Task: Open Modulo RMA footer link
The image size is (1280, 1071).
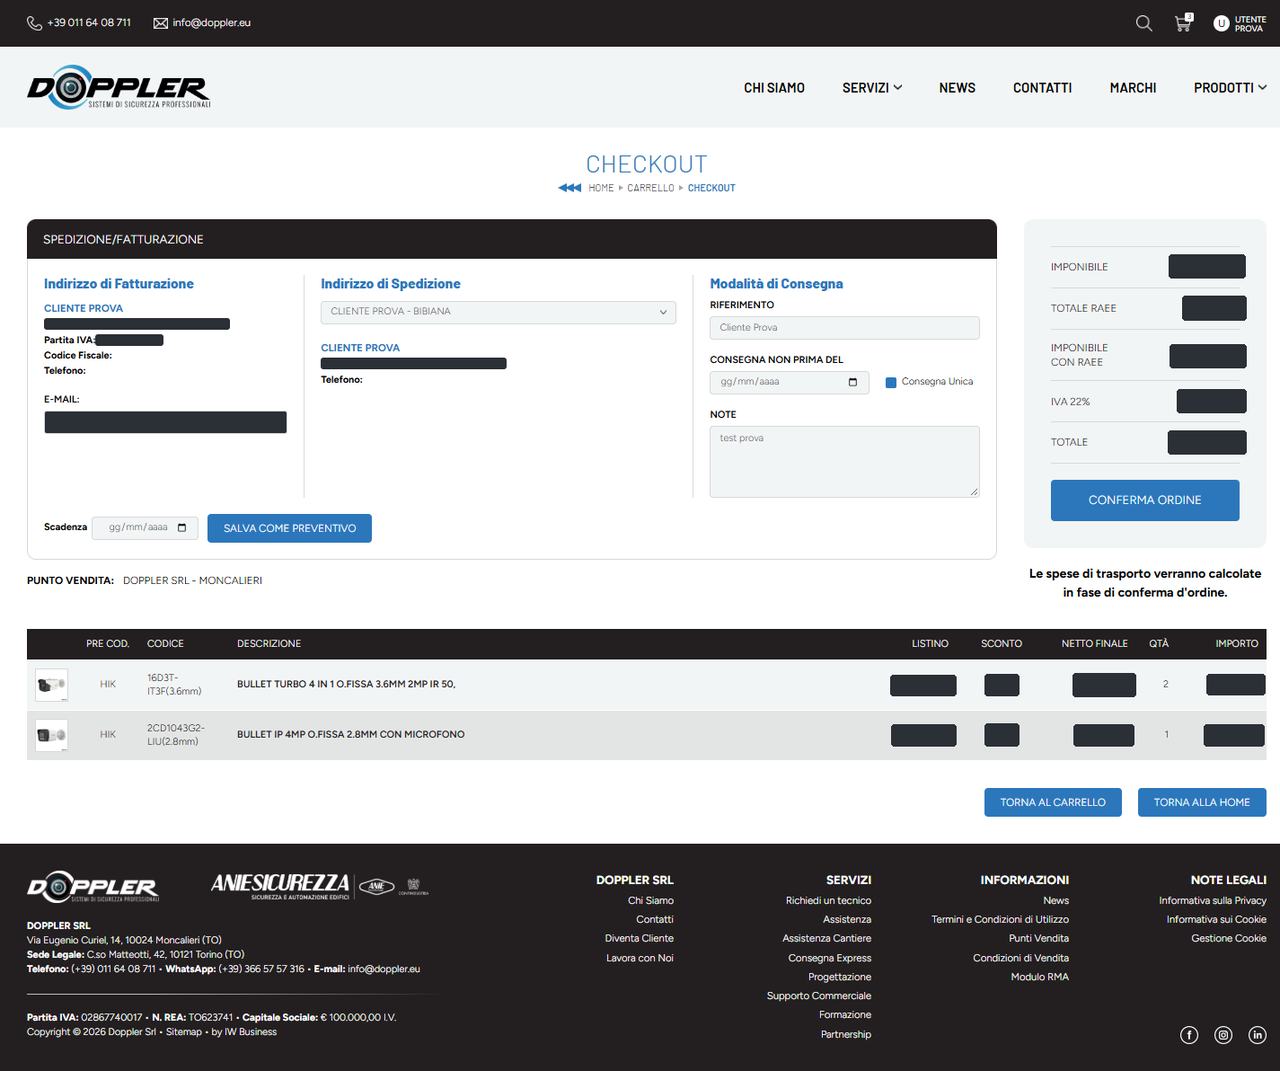Action: (x=1040, y=977)
